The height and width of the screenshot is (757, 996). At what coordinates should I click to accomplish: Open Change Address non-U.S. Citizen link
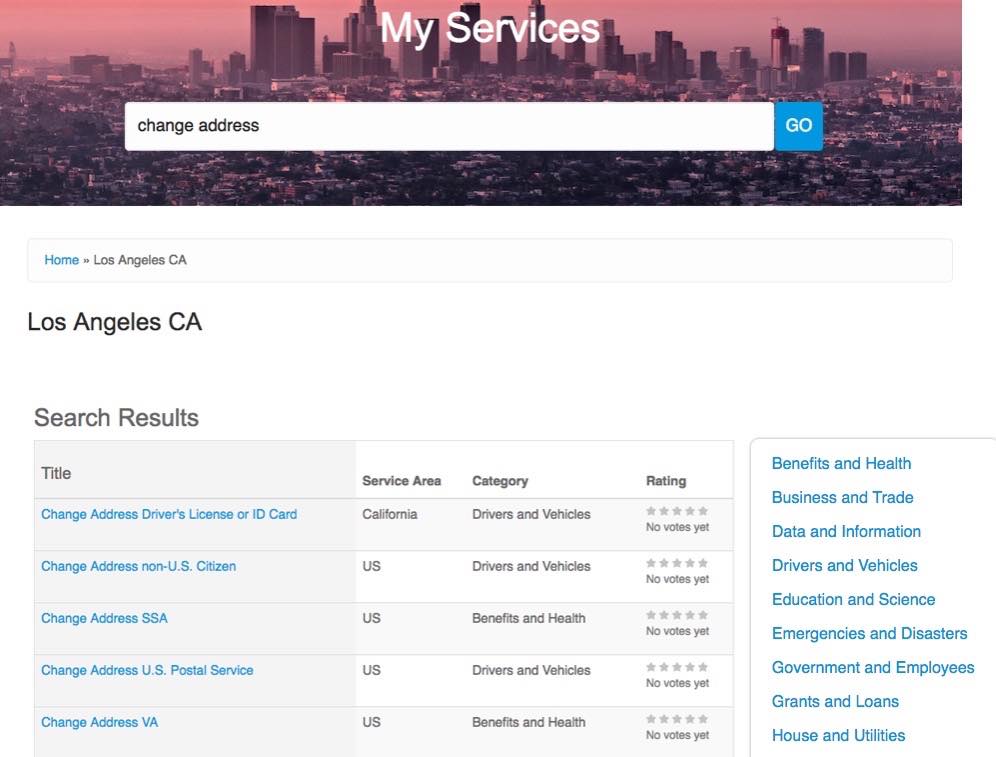pyautogui.click(x=138, y=566)
